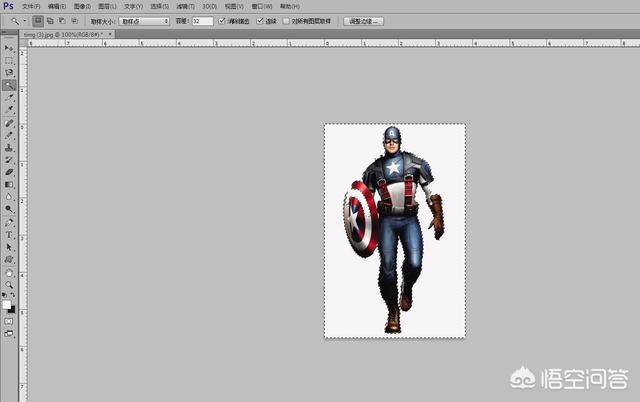
Task: Open the Filter menu (滤镜)
Action: click(185, 7)
